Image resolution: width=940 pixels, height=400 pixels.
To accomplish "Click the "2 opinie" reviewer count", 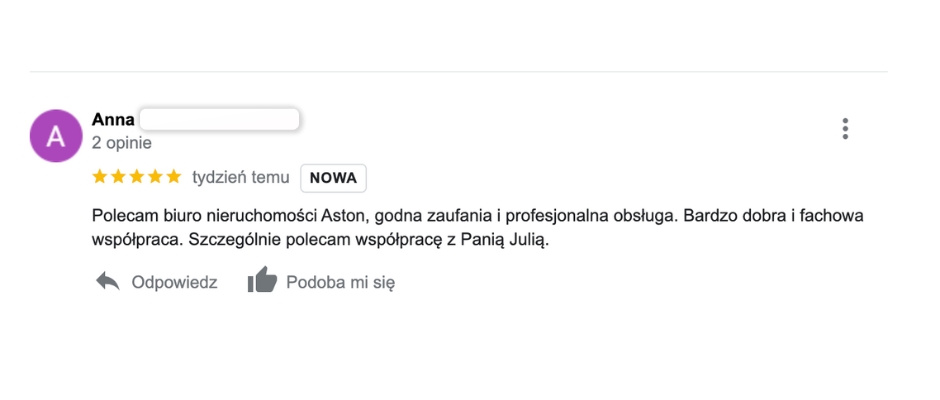I will (121, 143).
